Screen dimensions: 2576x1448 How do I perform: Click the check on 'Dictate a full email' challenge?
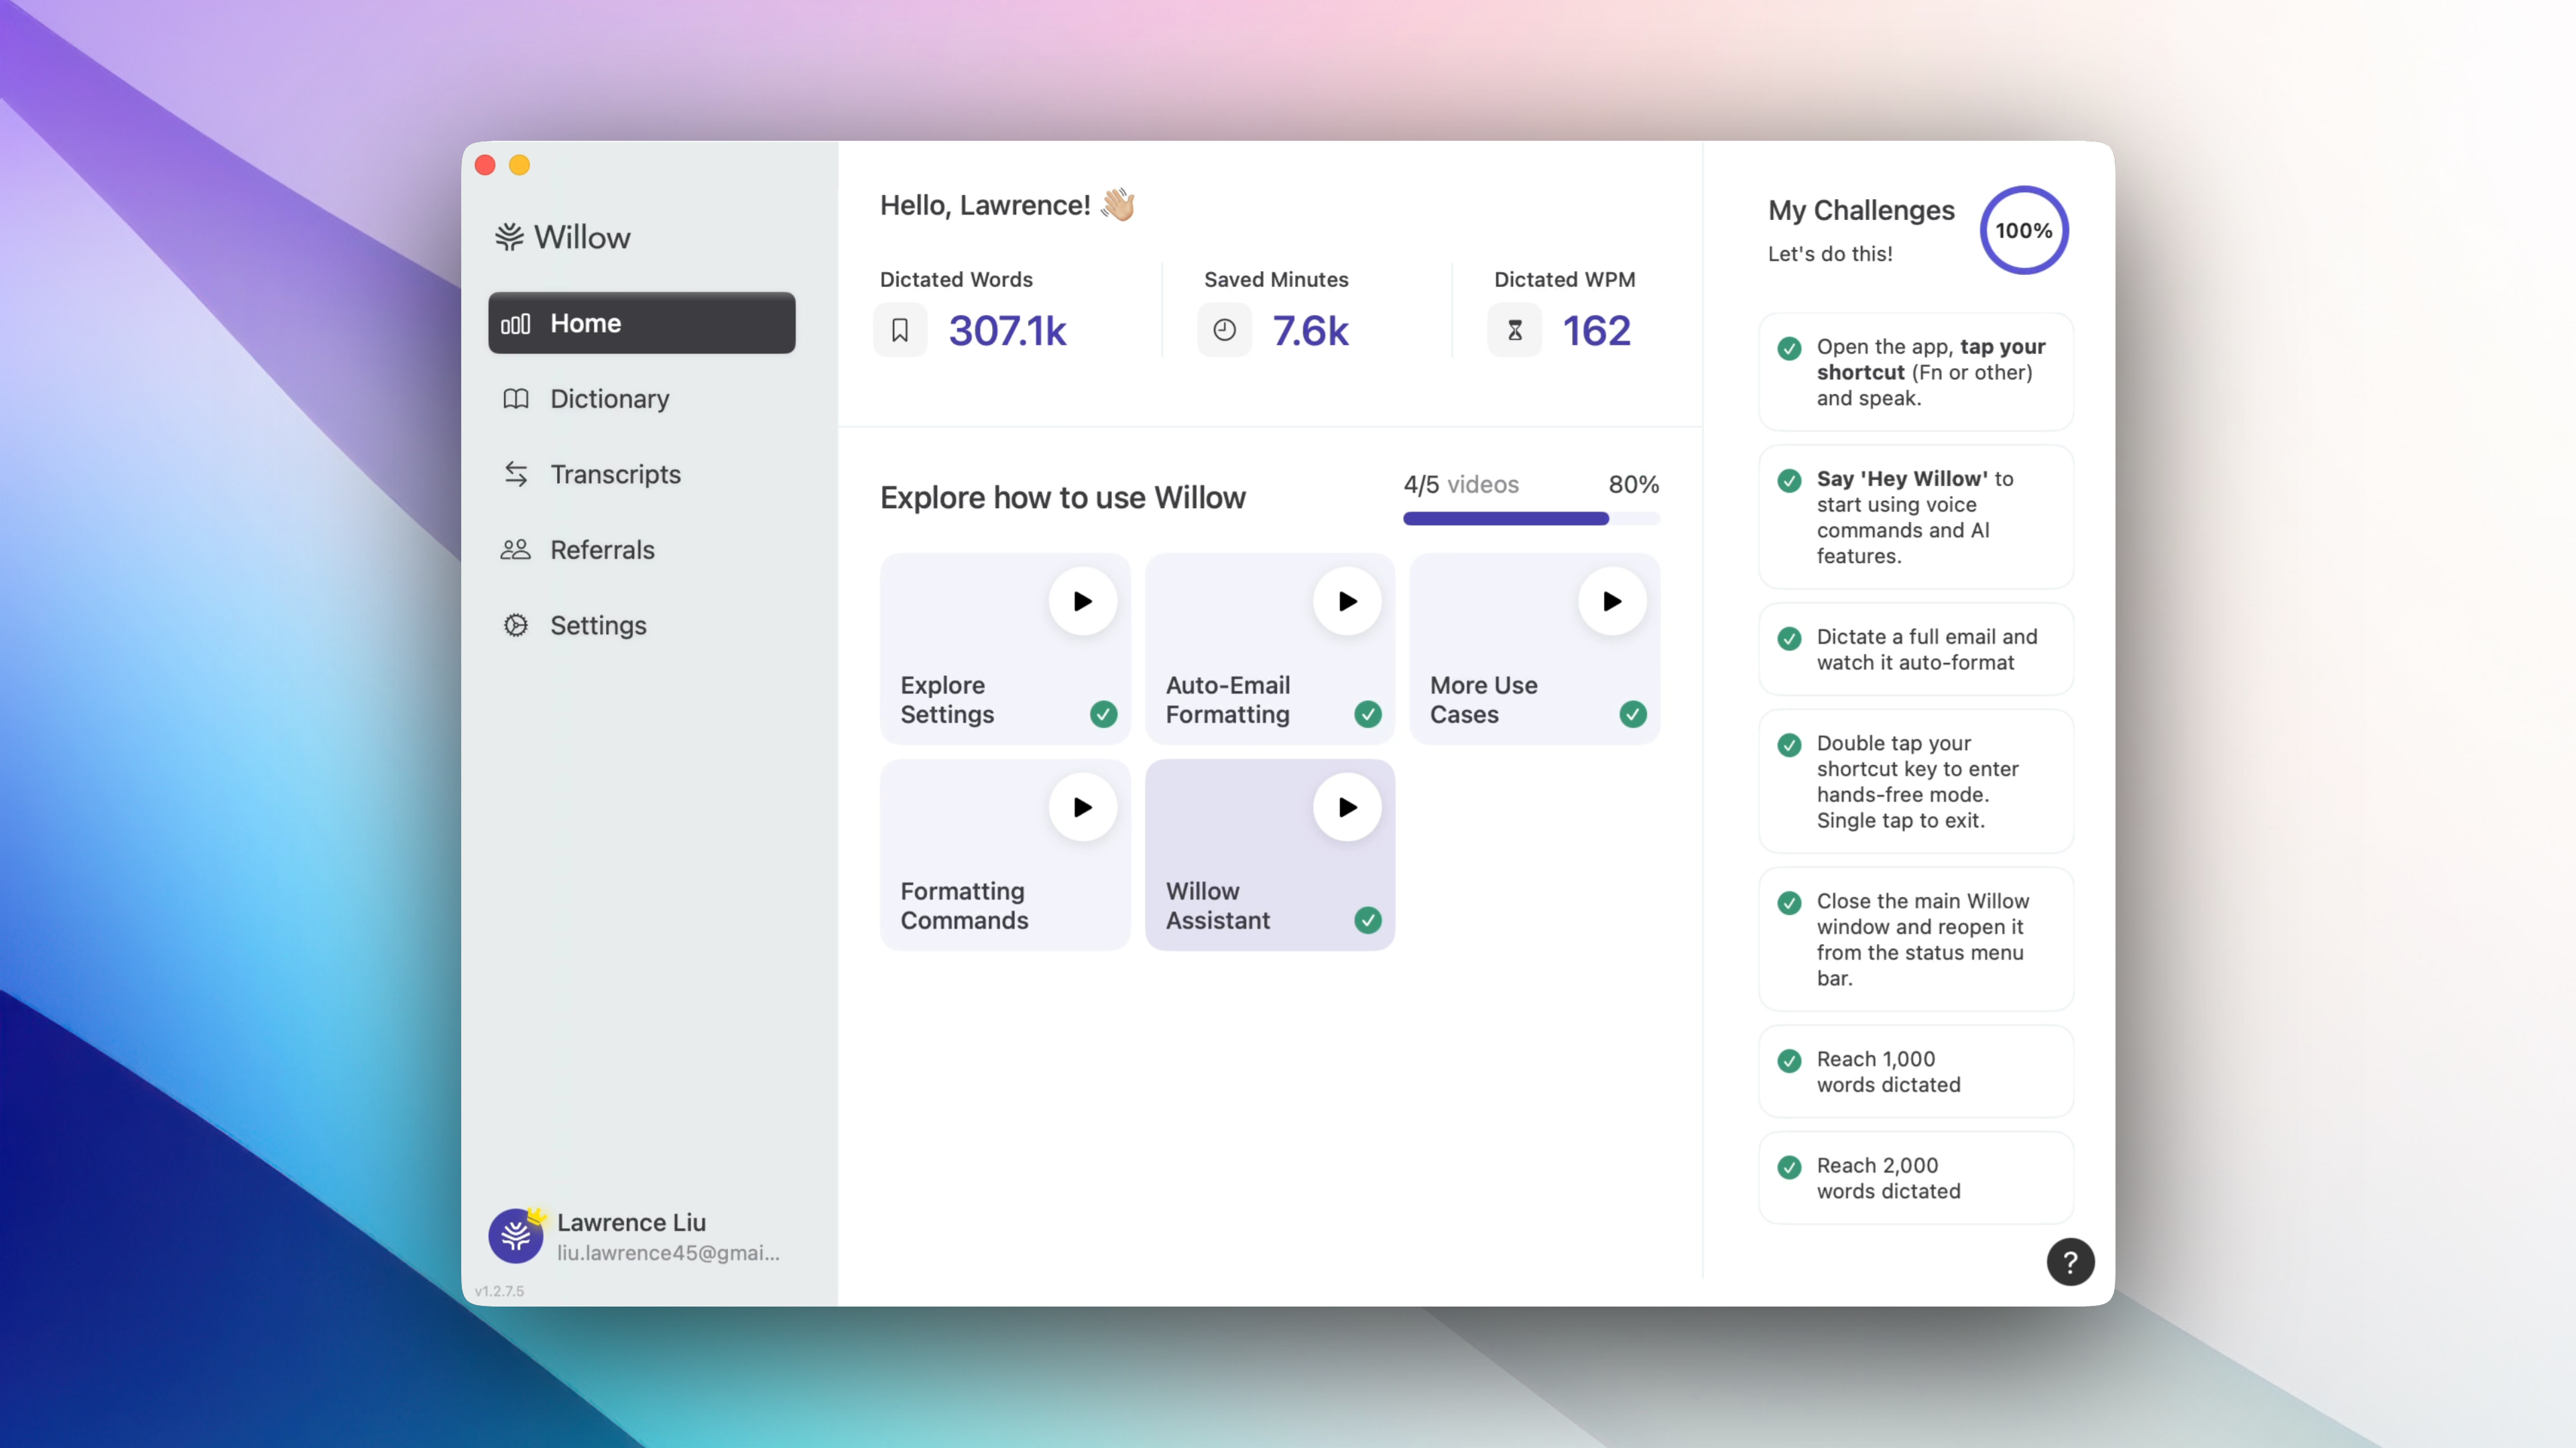(x=1789, y=638)
